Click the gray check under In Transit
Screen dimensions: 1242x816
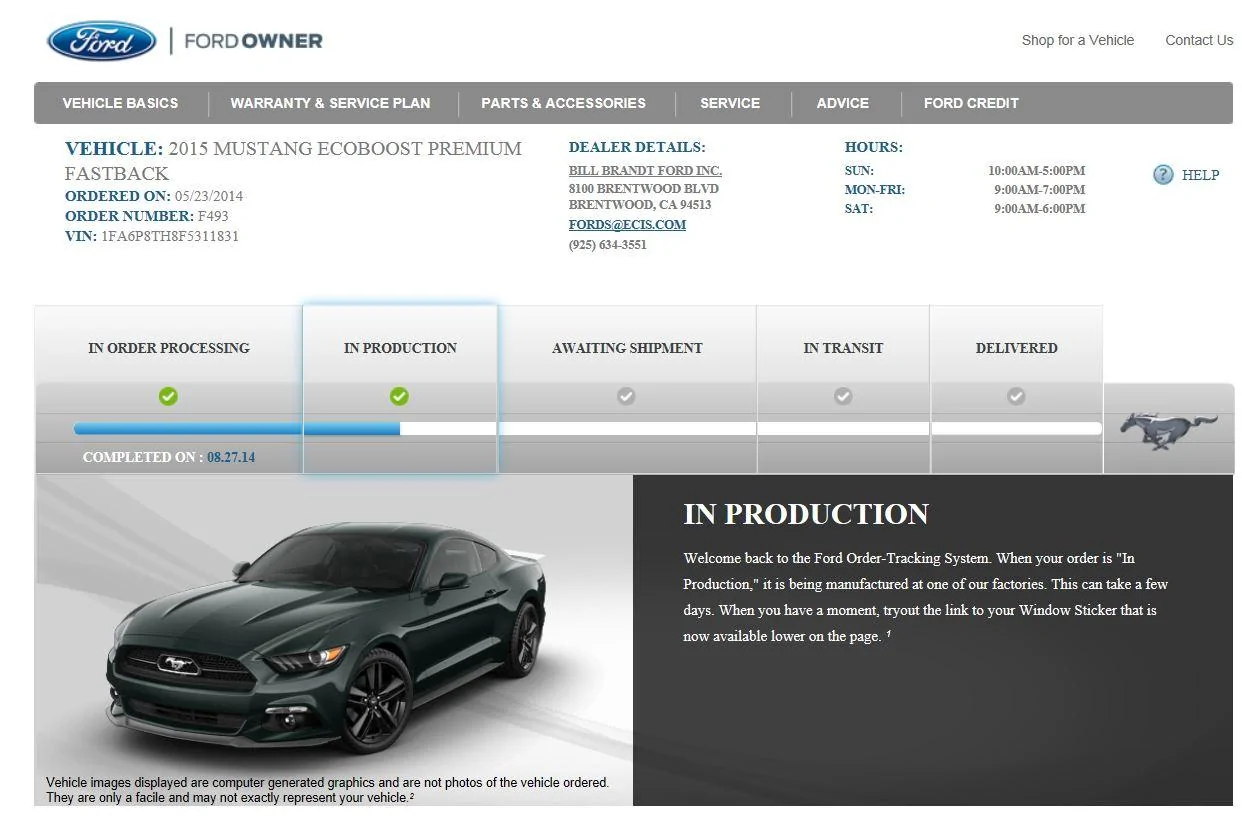(843, 396)
